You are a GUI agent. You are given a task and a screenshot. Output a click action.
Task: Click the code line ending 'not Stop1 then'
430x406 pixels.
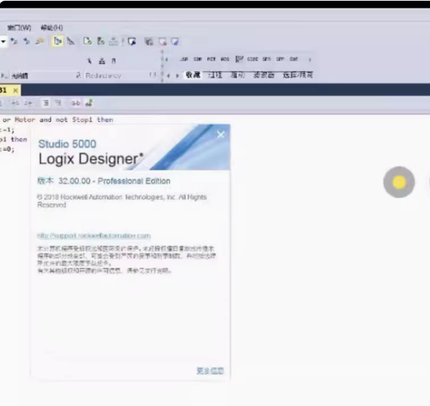coord(57,120)
